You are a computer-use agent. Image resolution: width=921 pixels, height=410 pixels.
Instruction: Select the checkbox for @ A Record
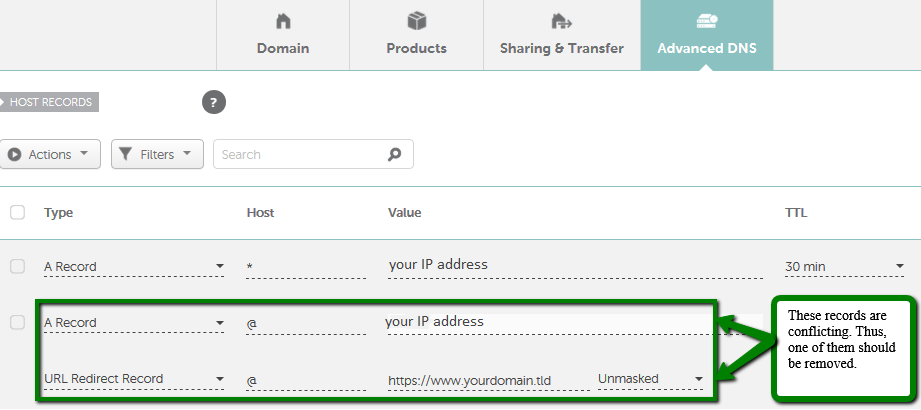point(17,322)
